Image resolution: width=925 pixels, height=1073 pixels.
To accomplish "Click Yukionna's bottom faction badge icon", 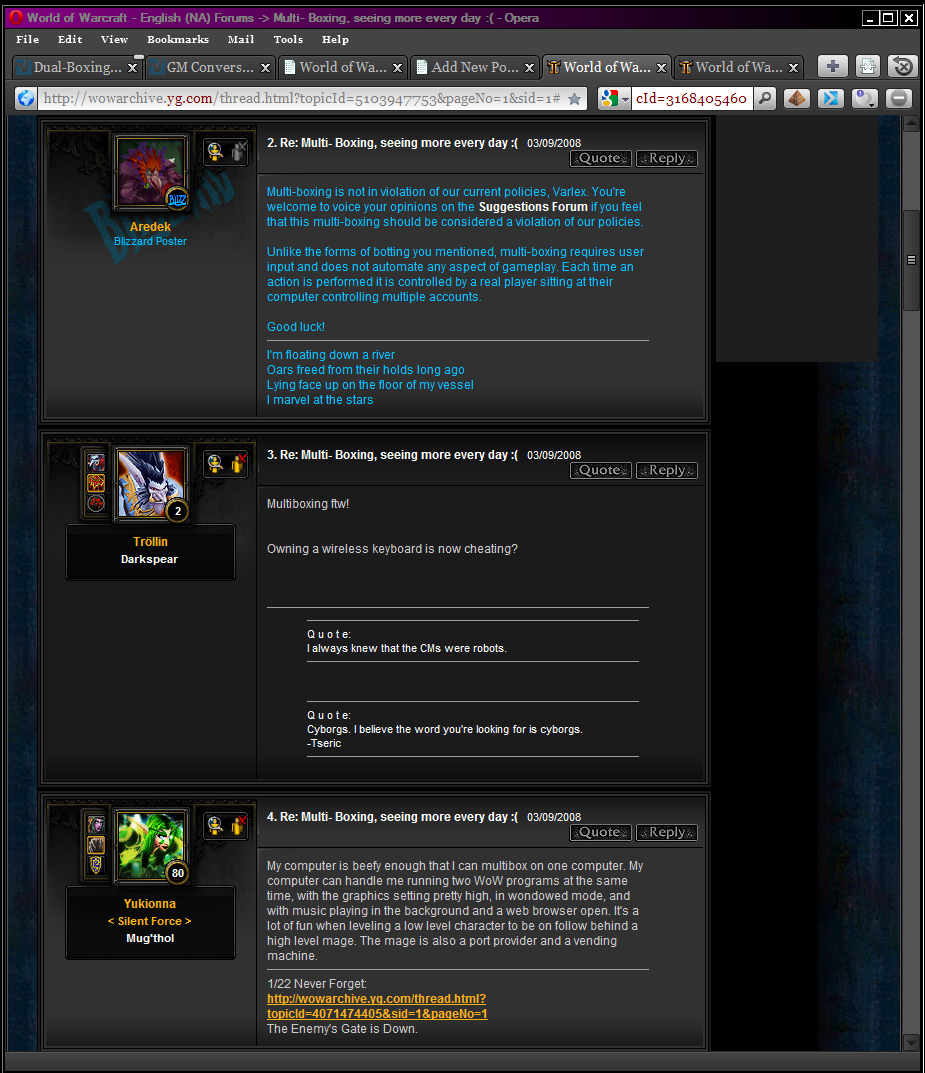I will [96, 866].
